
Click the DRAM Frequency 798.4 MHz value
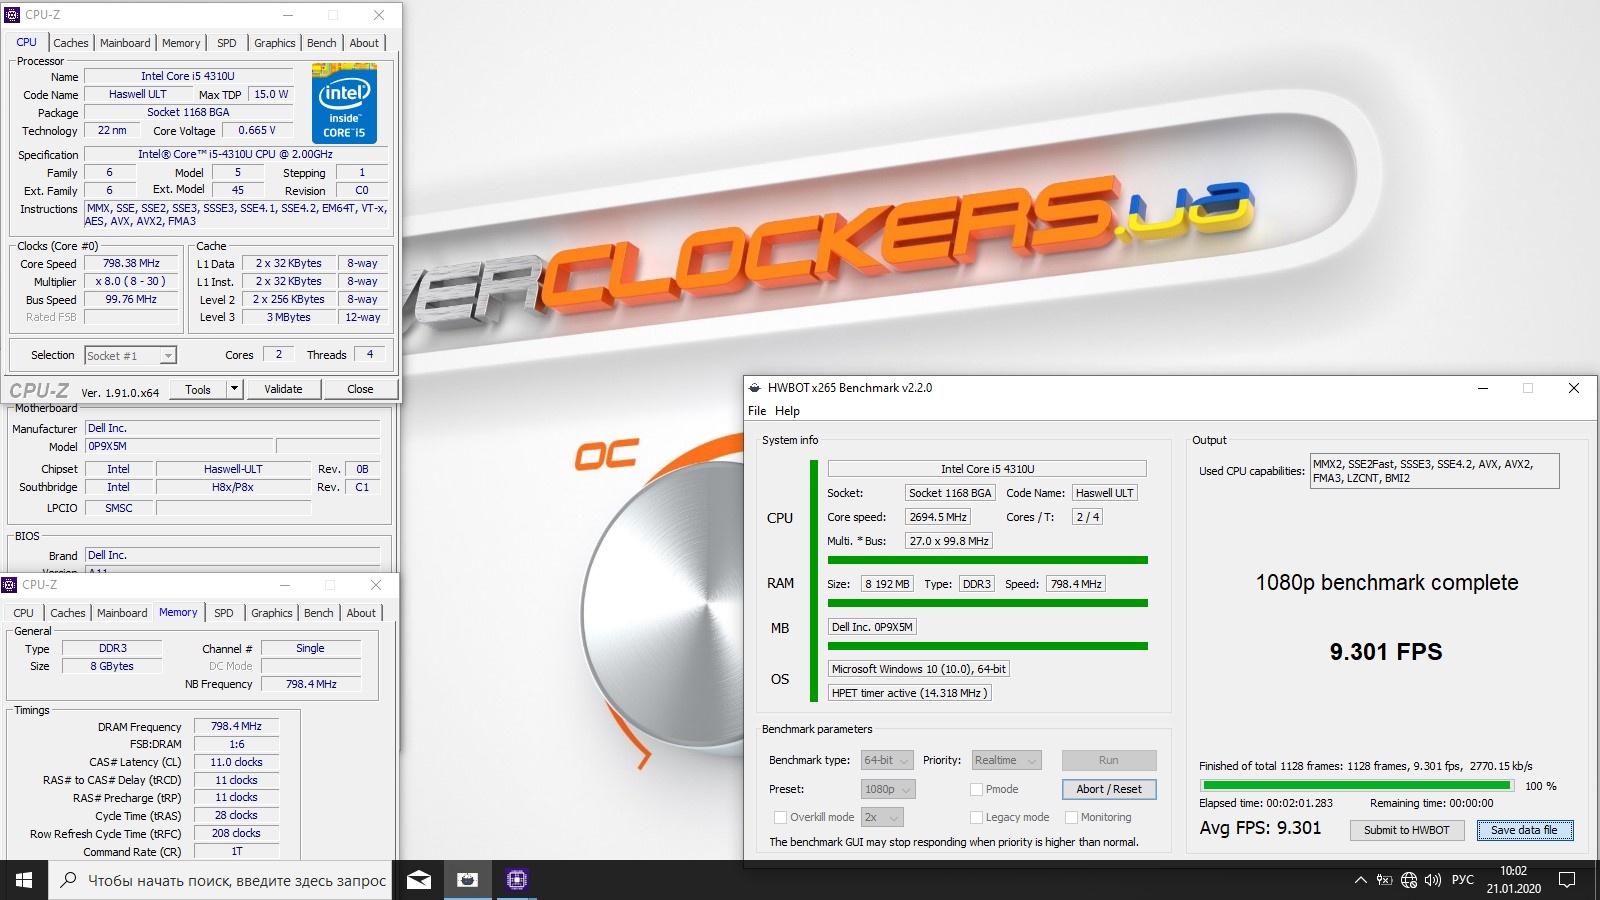point(236,726)
